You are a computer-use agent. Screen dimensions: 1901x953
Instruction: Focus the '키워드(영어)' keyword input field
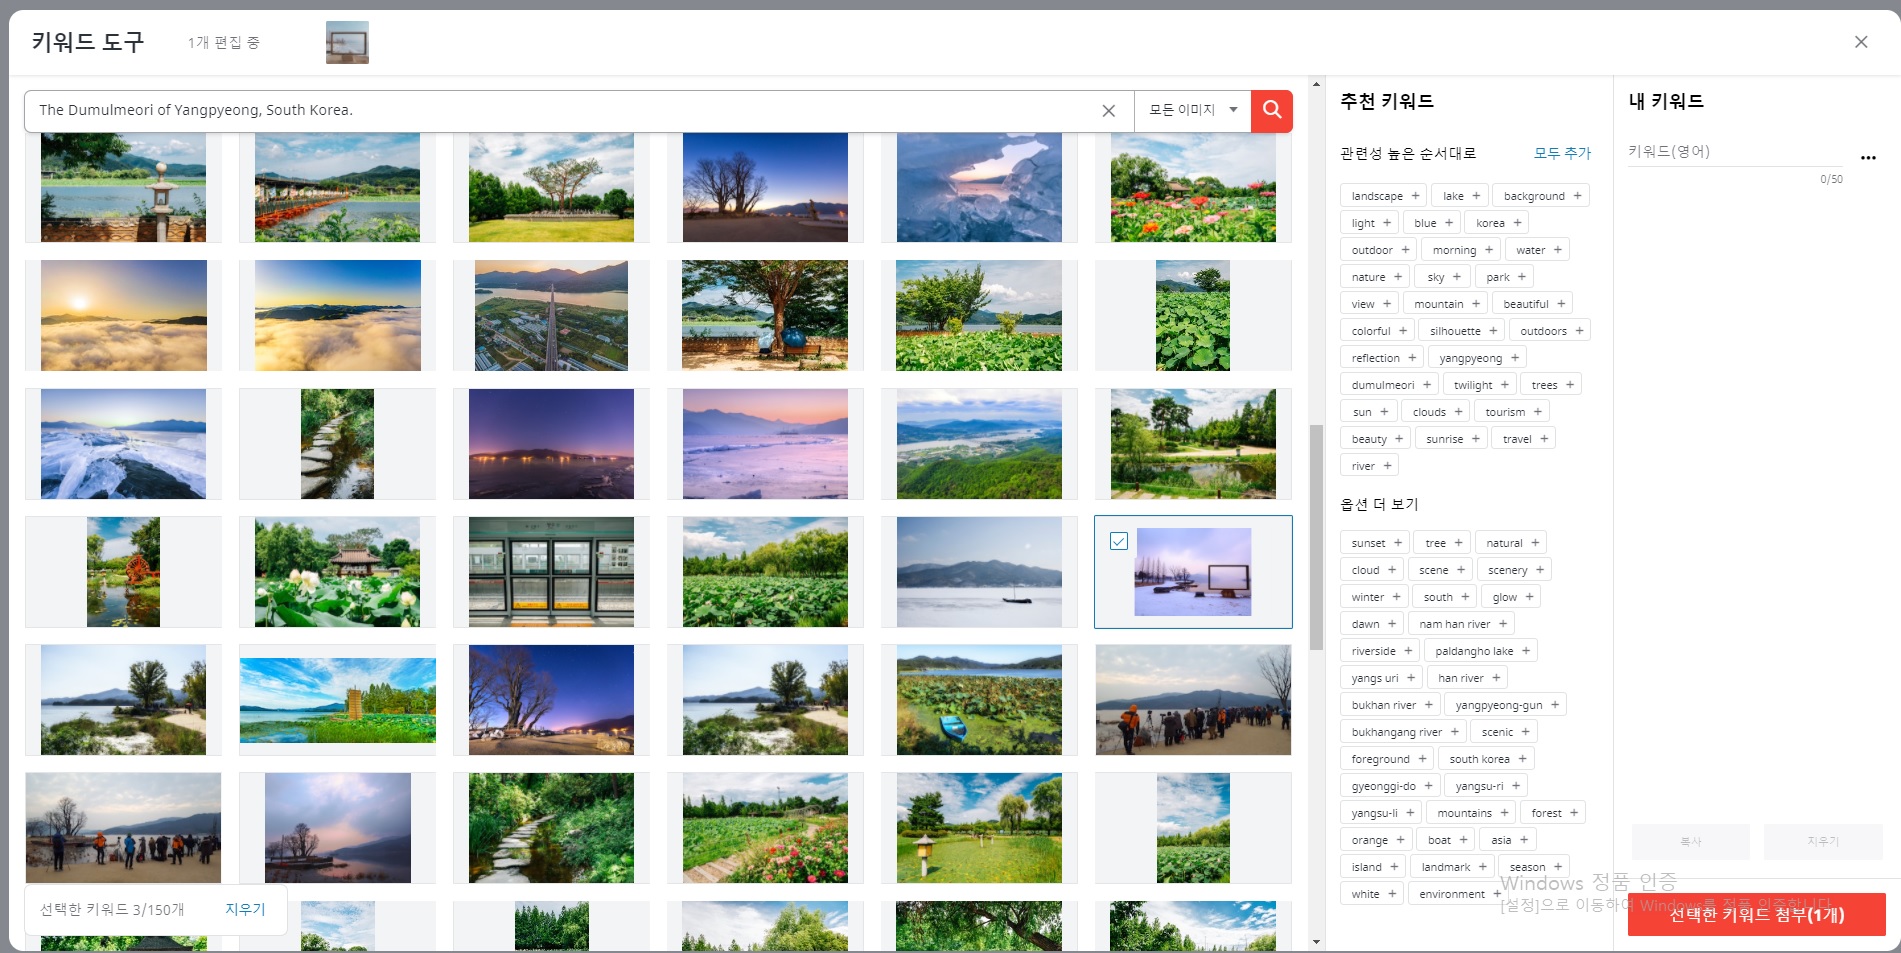(x=1733, y=152)
